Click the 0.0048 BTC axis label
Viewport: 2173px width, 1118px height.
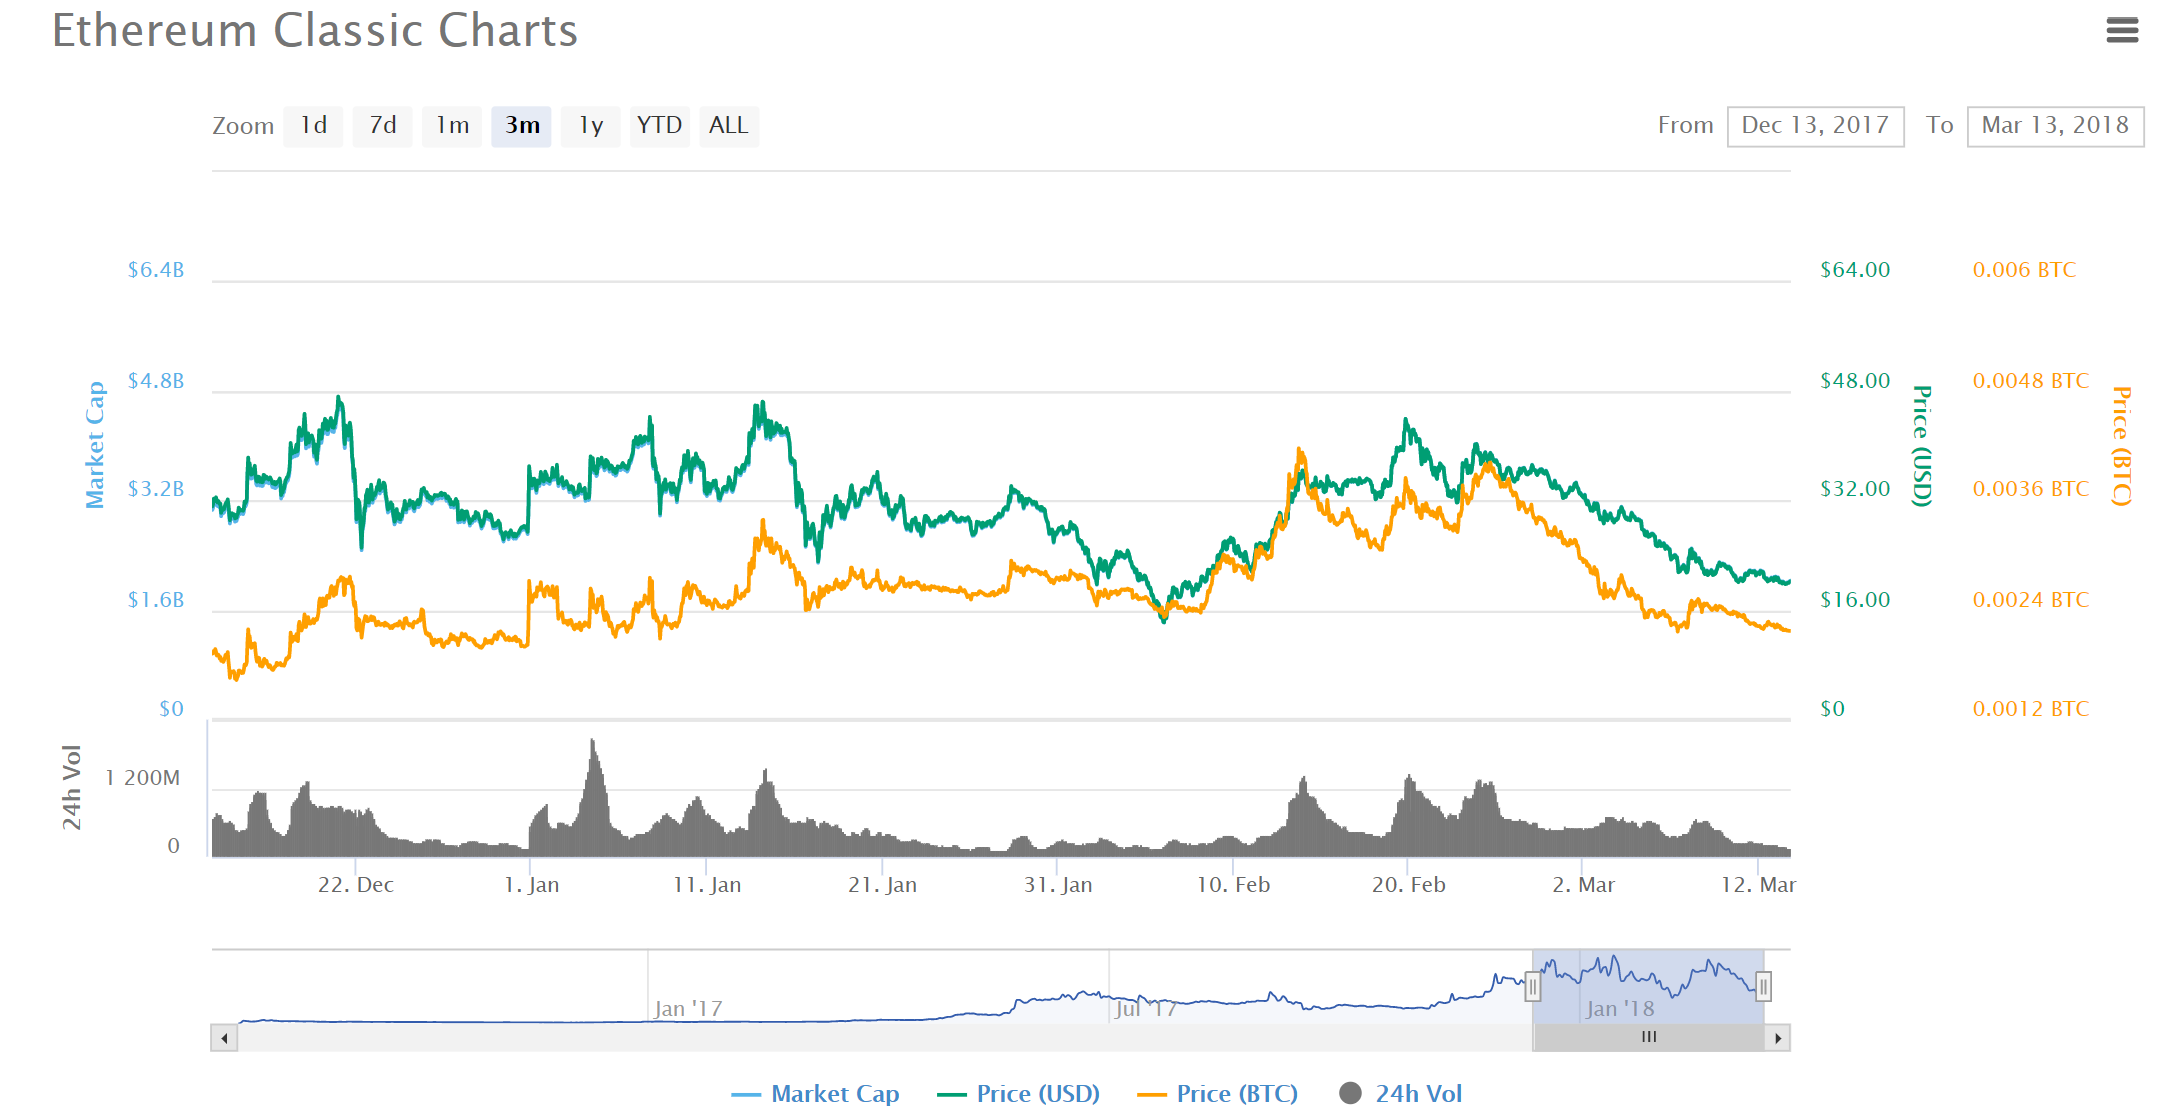2031,381
